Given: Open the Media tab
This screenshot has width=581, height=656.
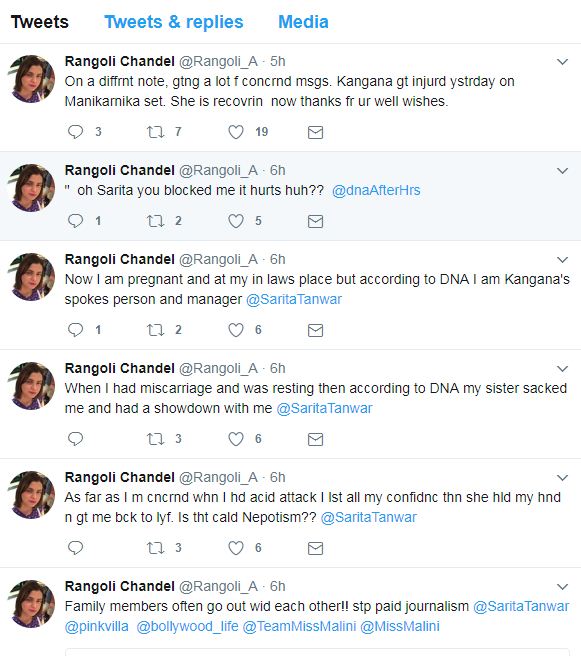Looking at the screenshot, I should [303, 22].
